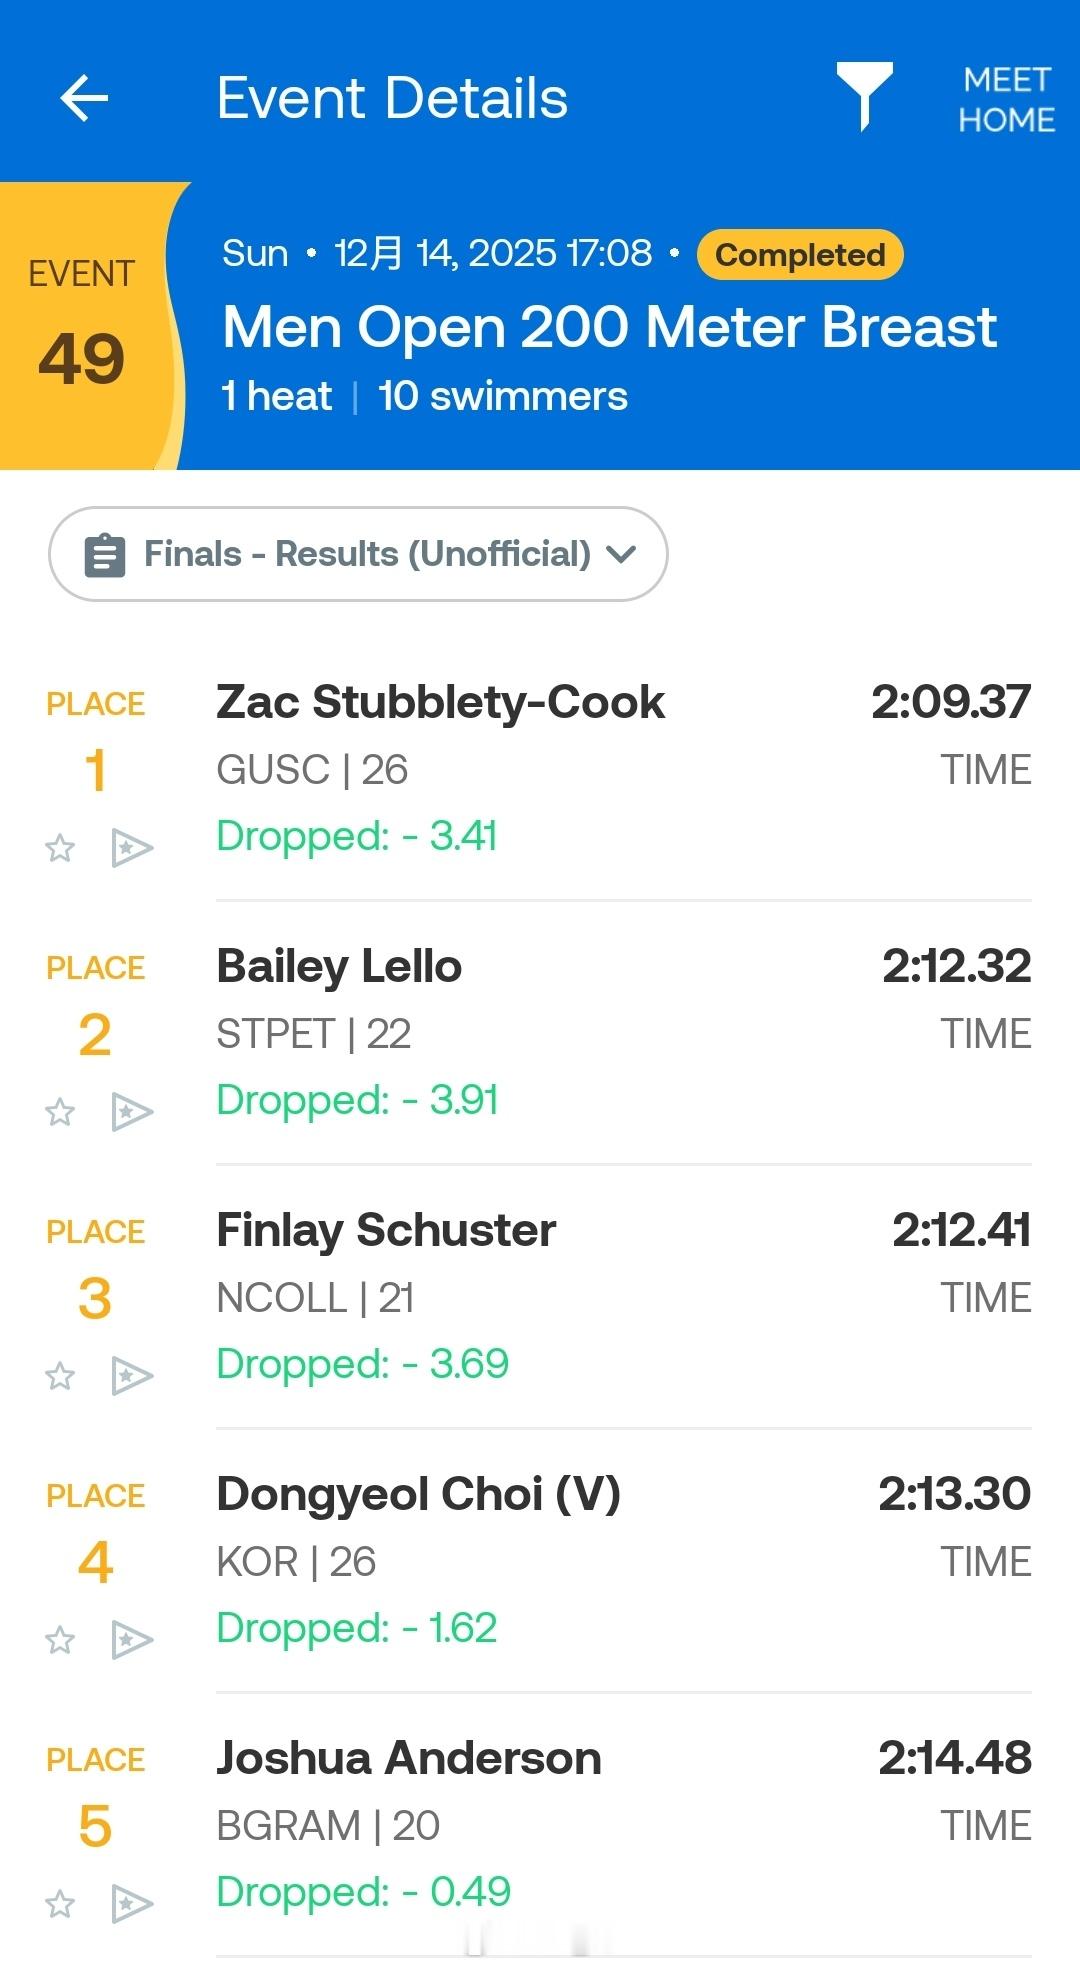Screen dimensions: 1080x1967
Task: Star Dongyeol Choi as a favorite
Action: point(60,1640)
